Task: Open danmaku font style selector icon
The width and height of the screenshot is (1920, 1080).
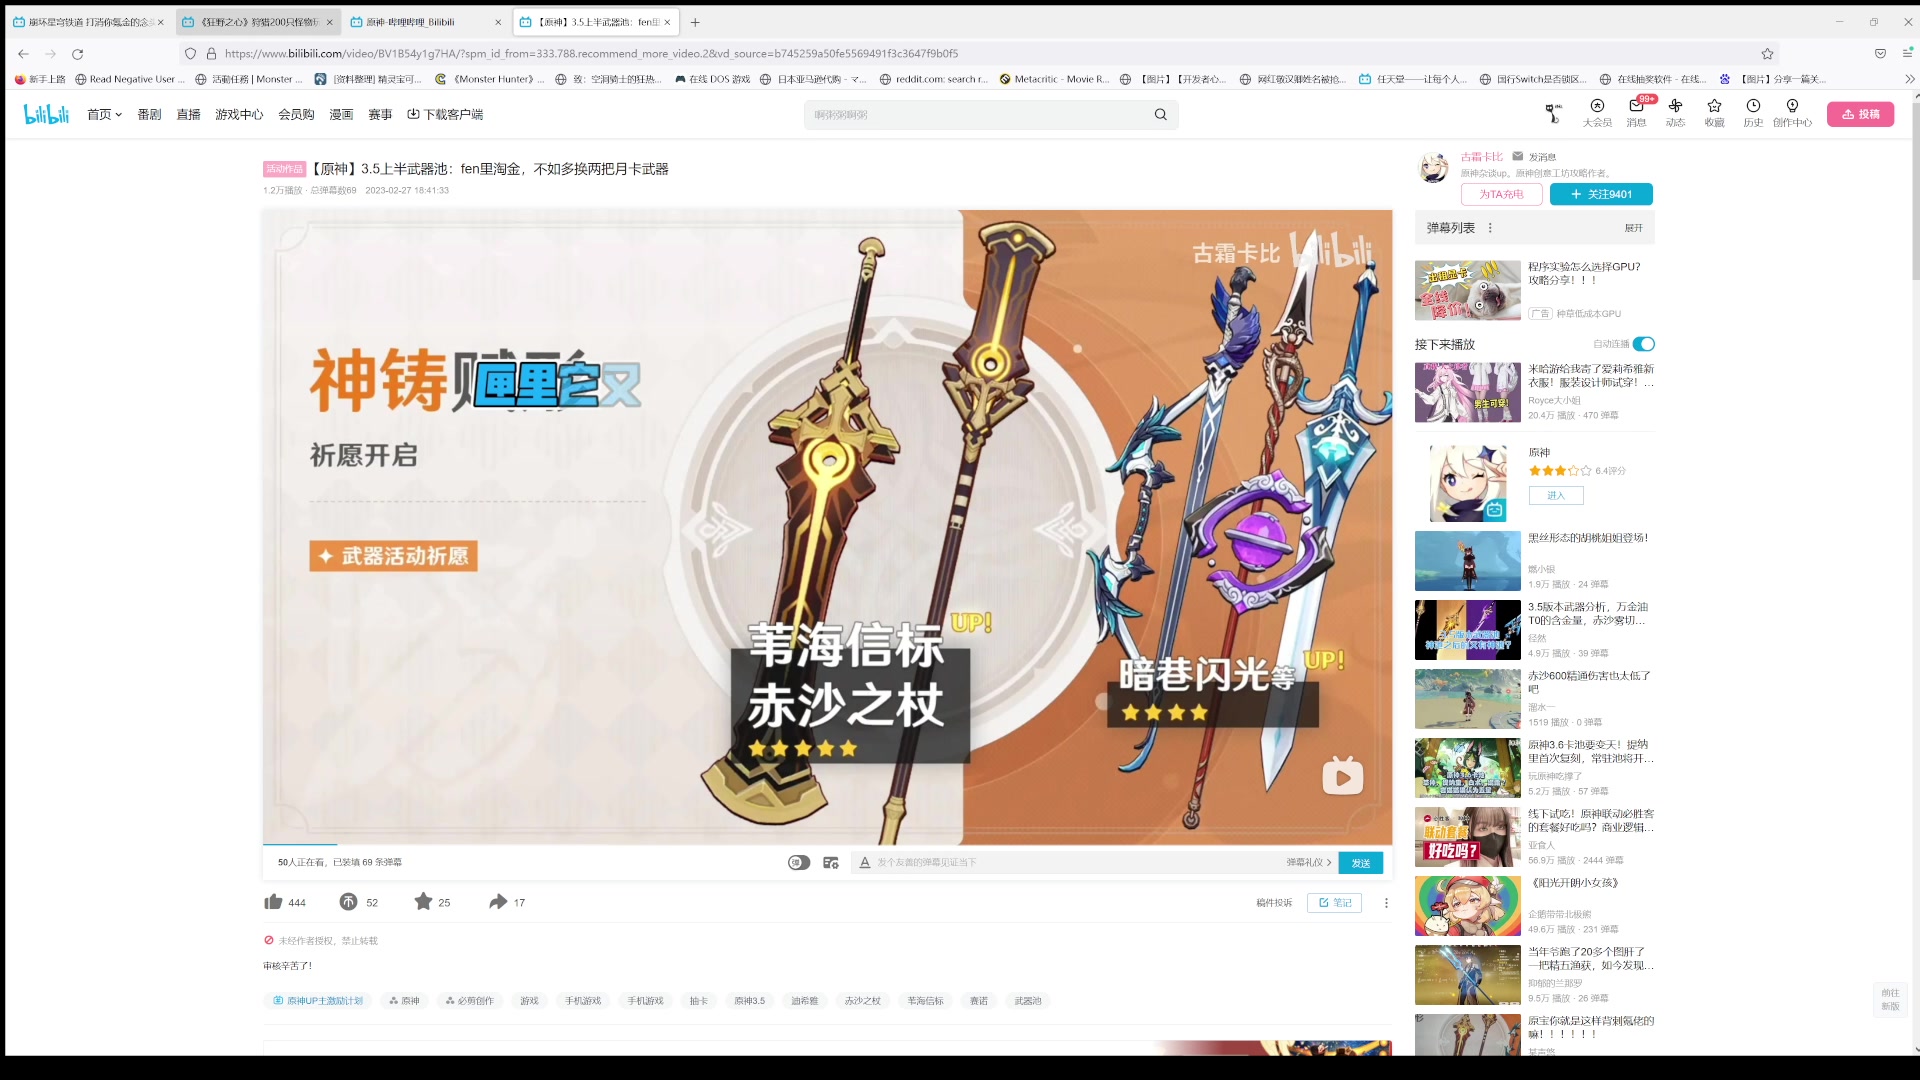Action: (865, 862)
